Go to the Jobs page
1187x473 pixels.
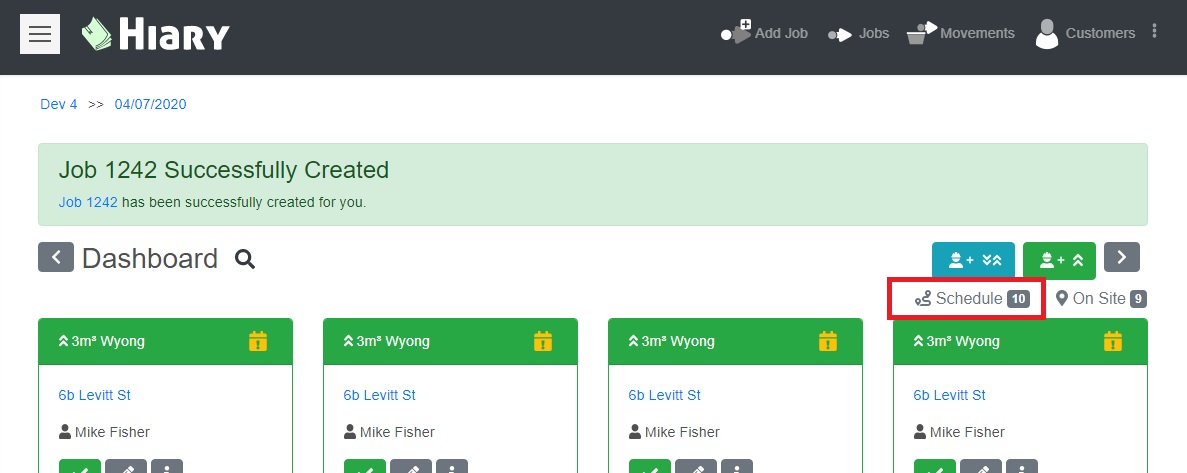tap(858, 33)
